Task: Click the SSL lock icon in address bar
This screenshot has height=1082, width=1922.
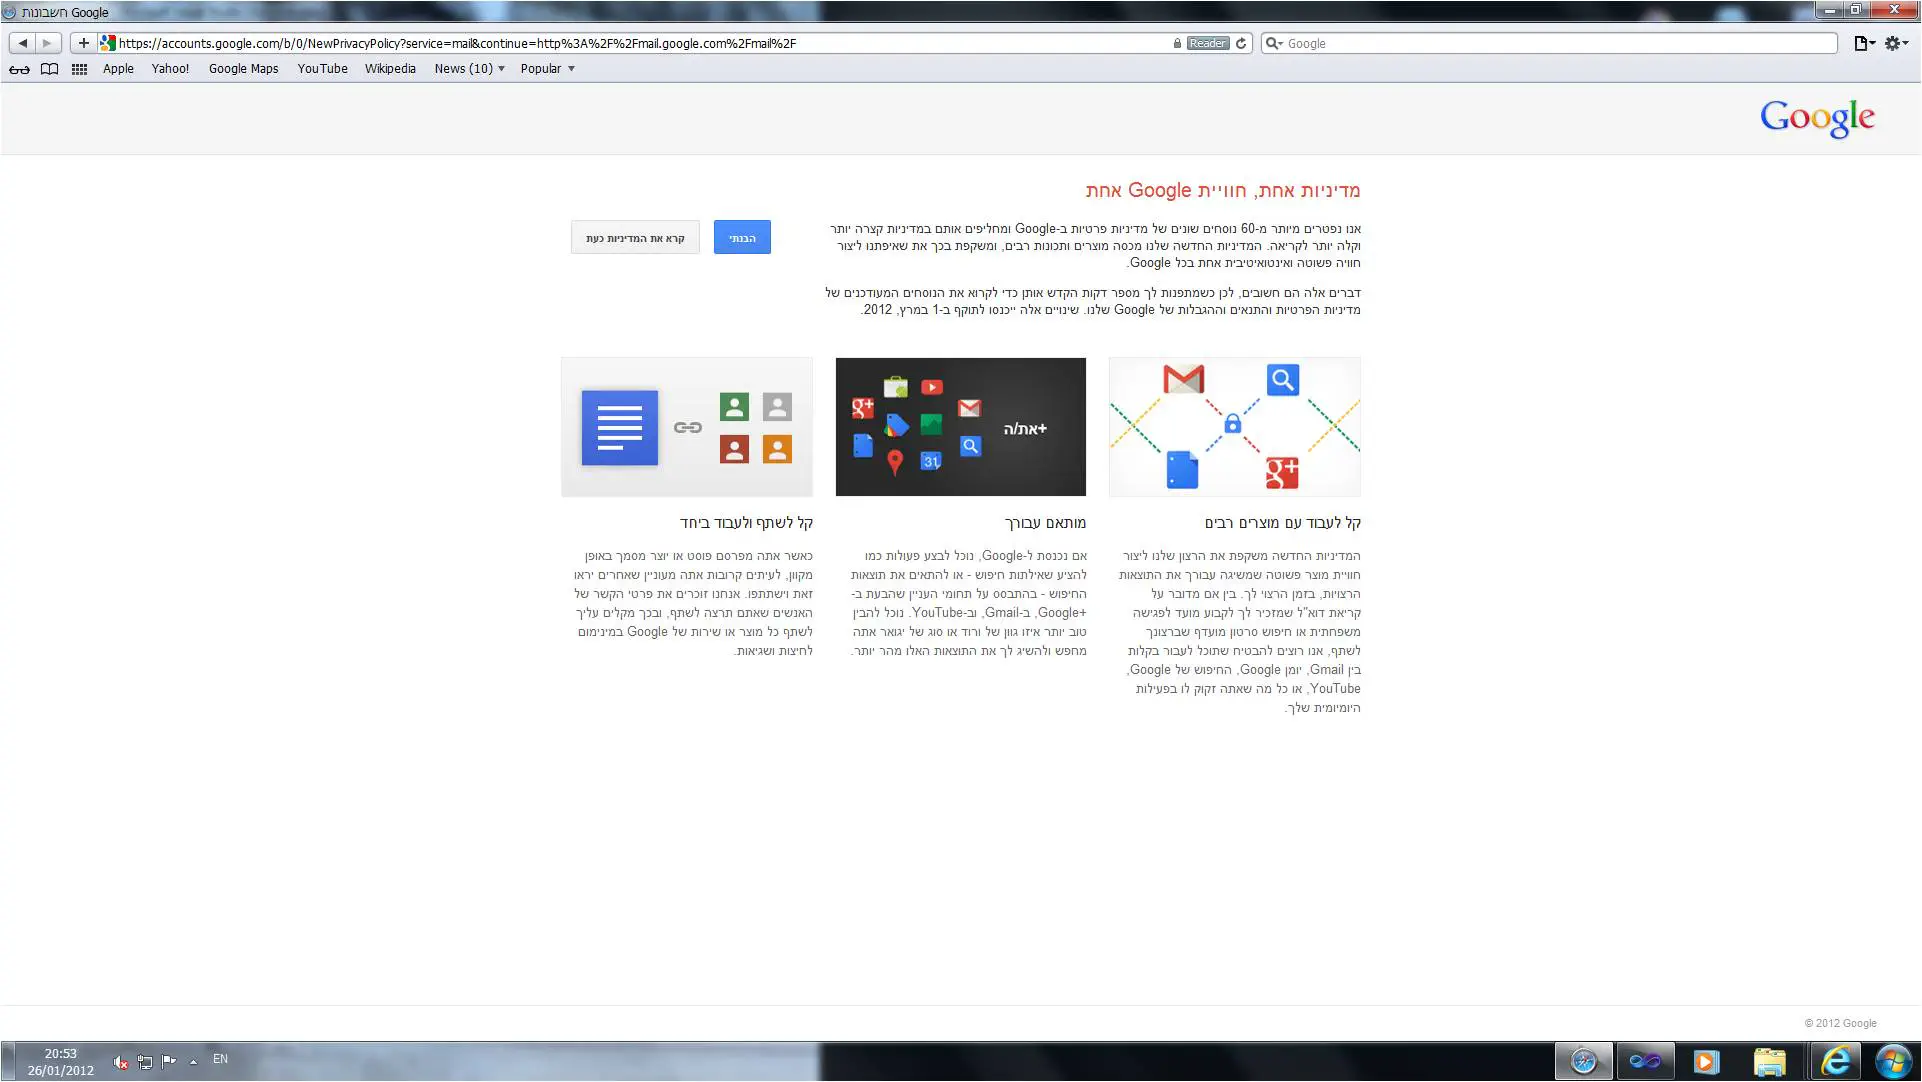Action: [x=1177, y=43]
